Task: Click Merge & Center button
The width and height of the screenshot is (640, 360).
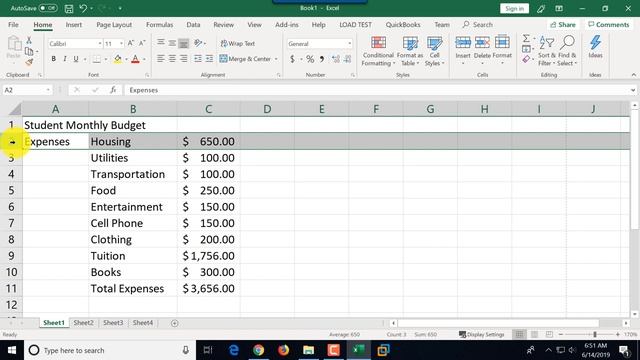Action: pyautogui.click(x=245, y=59)
